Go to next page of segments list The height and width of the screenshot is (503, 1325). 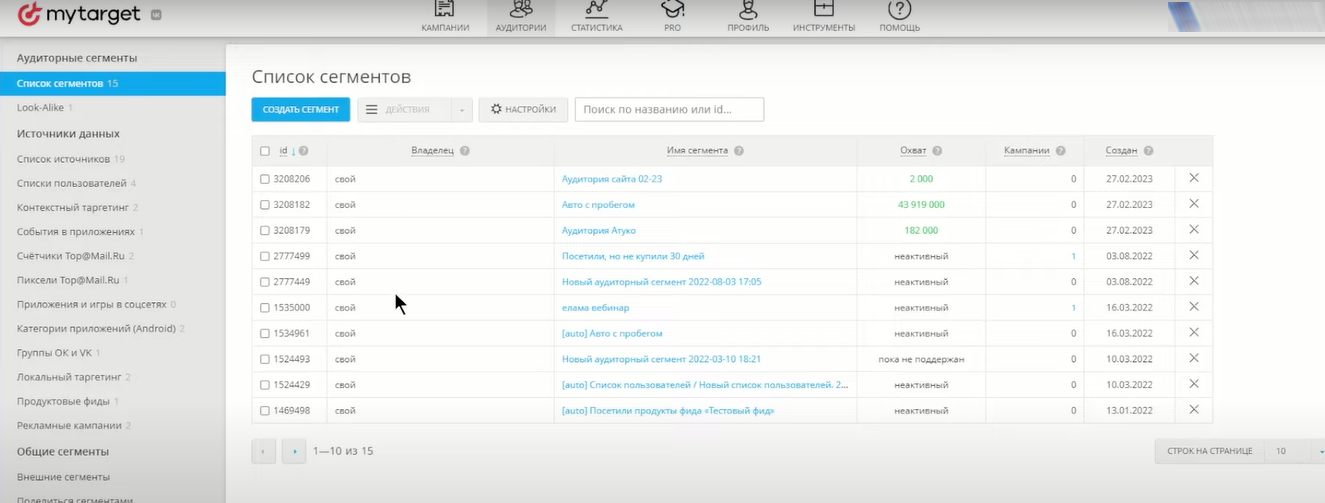pyautogui.click(x=294, y=452)
